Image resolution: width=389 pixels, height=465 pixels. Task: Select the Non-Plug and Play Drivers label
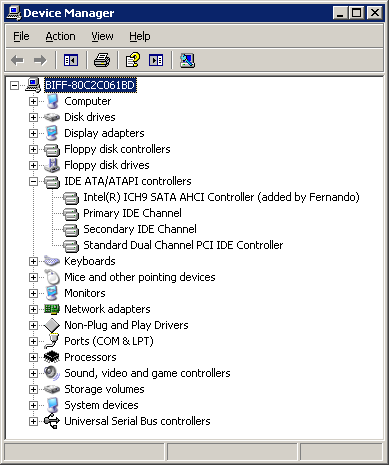pyautogui.click(x=126, y=325)
